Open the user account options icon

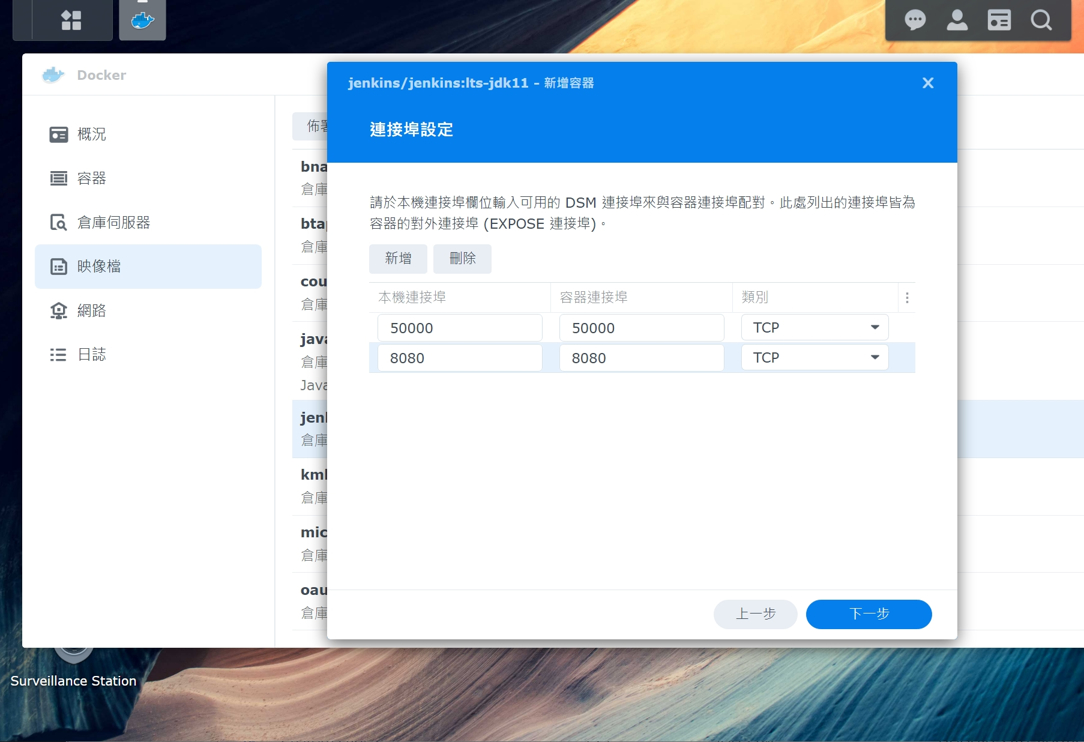pyautogui.click(x=957, y=20)
